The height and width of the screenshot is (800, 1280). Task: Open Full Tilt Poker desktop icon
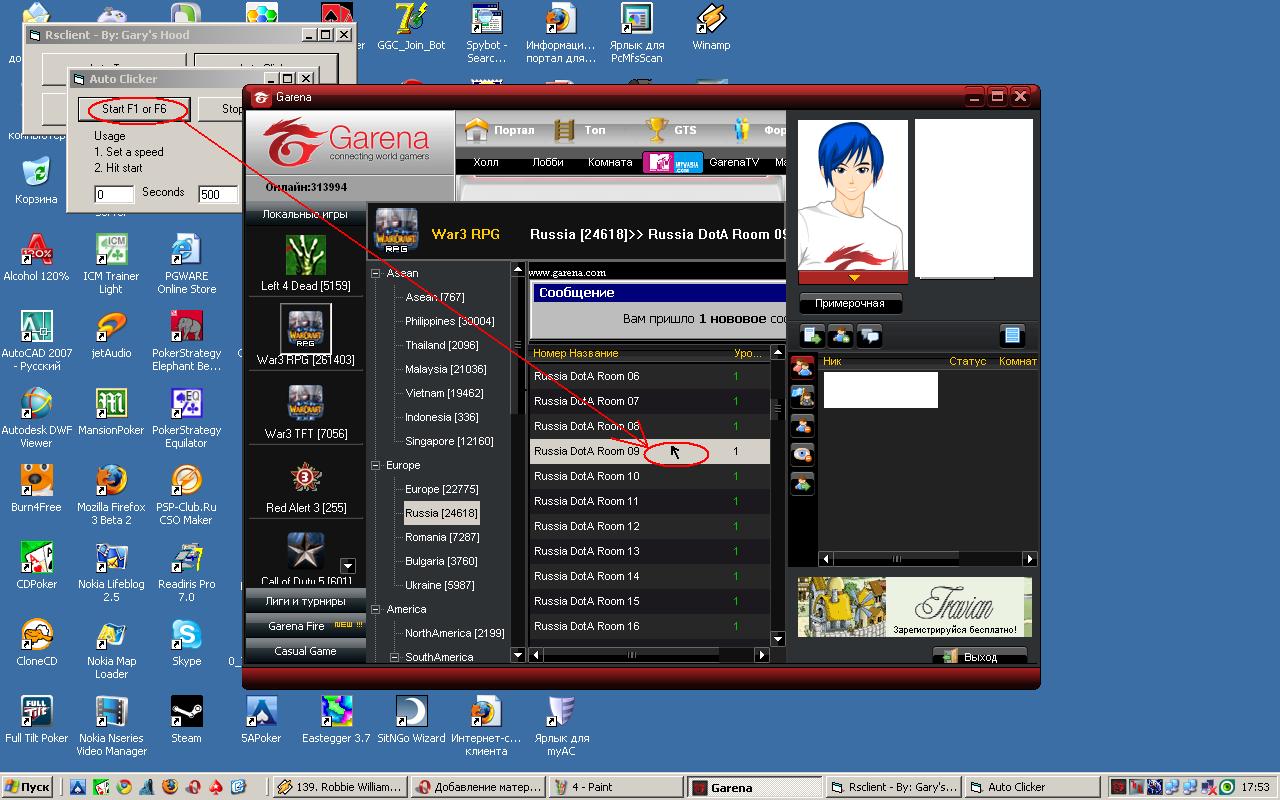tap(36, 719)
